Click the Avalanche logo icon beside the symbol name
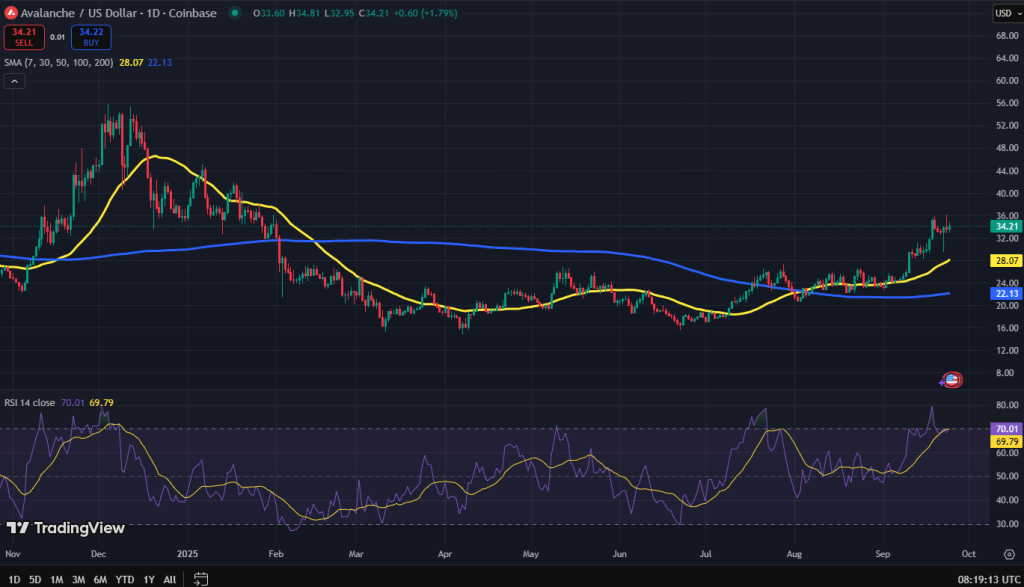The width and height of the screenshot is (1024, 587). (x=10, y=13)
